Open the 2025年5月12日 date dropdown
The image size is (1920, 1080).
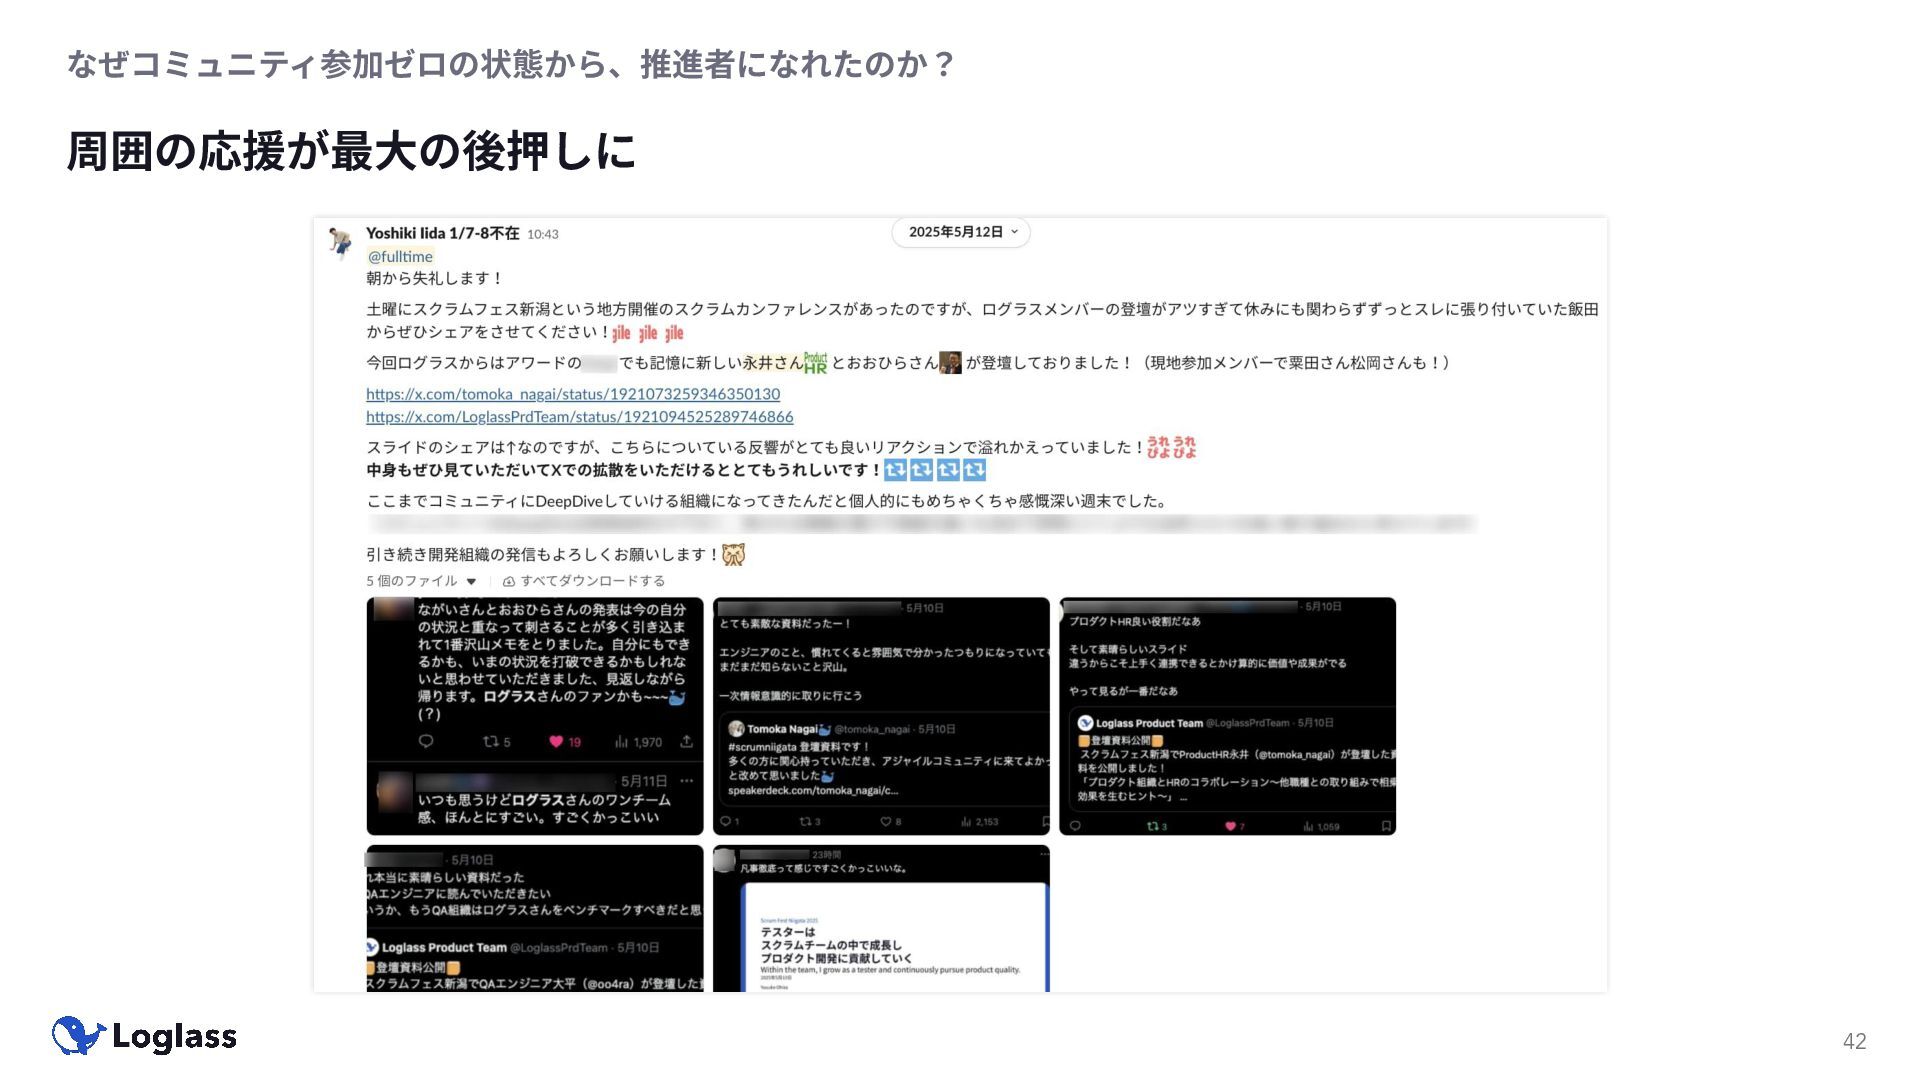(960, 232)
